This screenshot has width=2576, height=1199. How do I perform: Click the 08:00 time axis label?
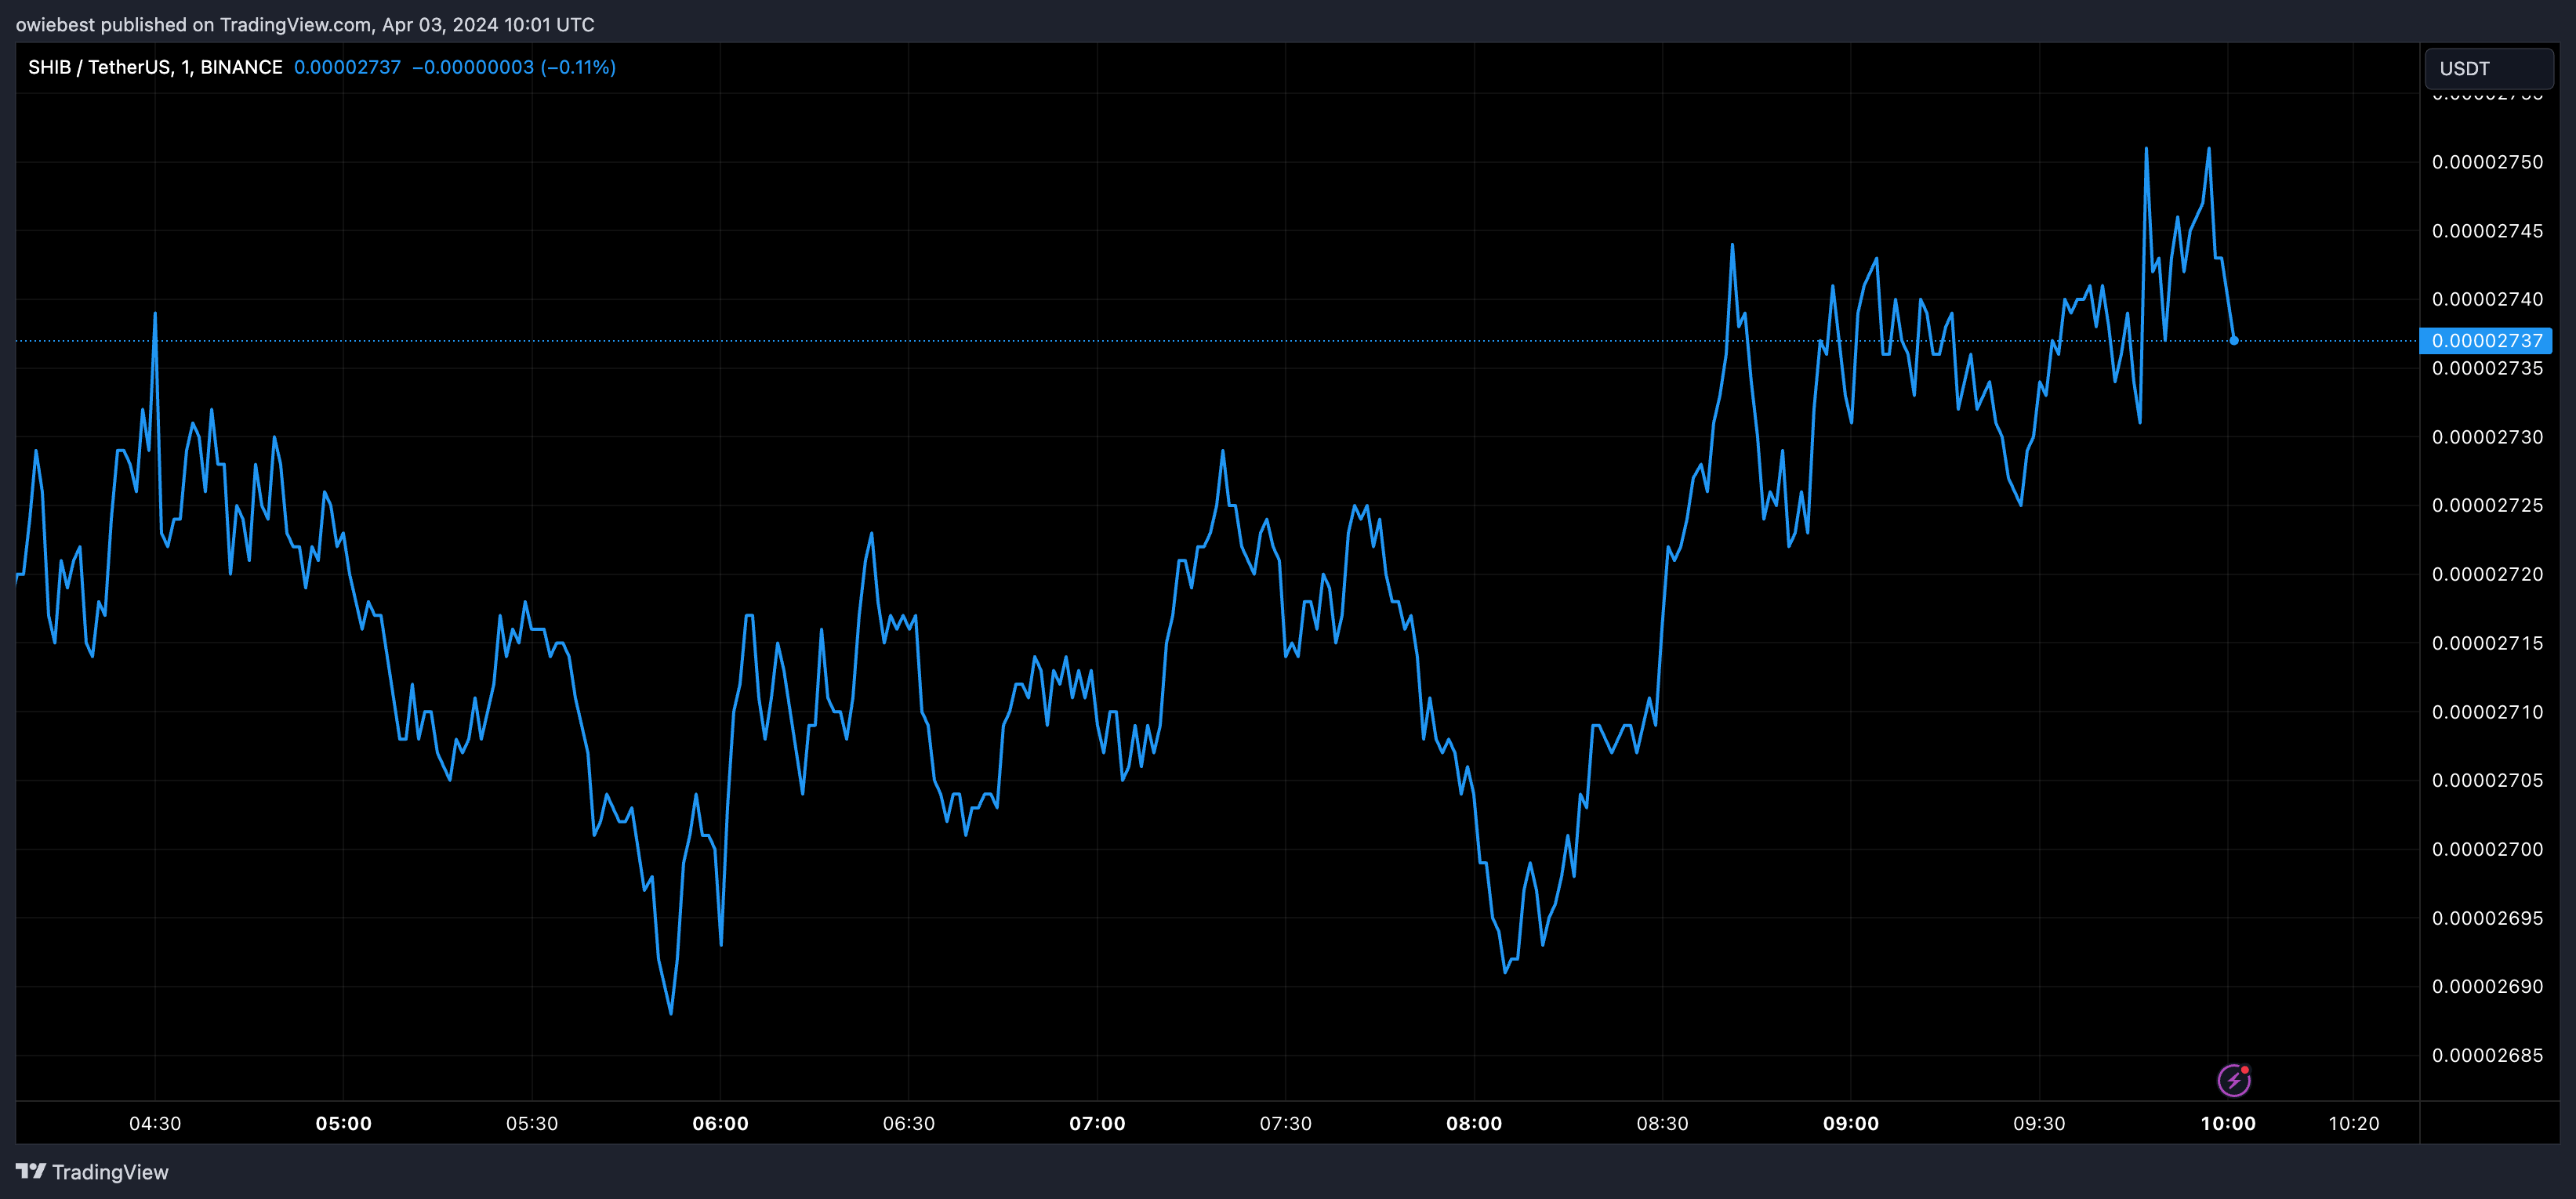1474,1123
